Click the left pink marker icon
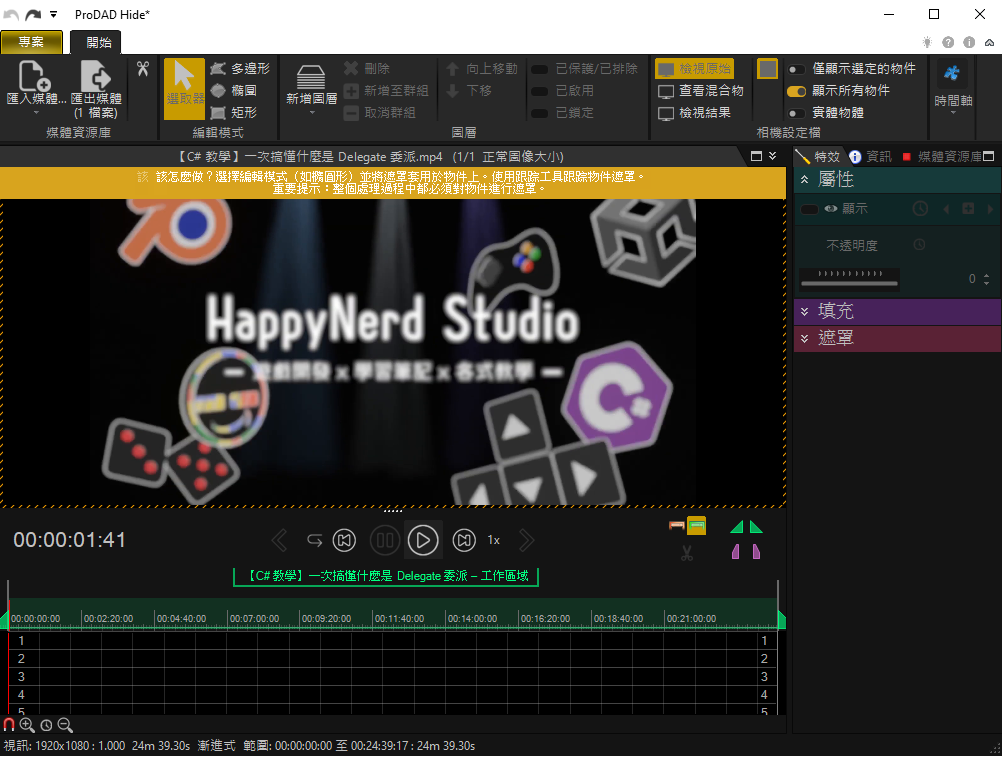Viewport: 1002px width, 757px height. (736, 551)
